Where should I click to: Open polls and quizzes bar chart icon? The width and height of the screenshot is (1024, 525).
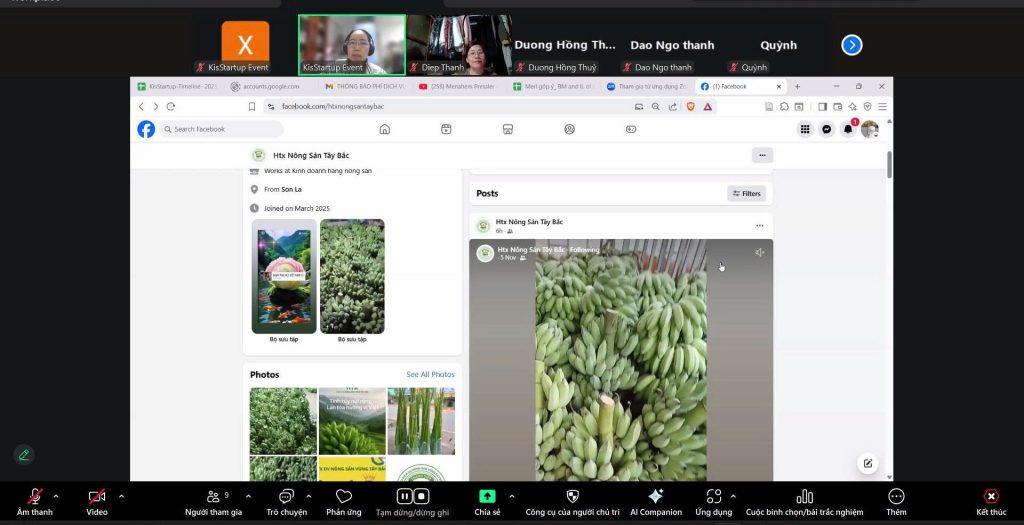click(804, 496)
